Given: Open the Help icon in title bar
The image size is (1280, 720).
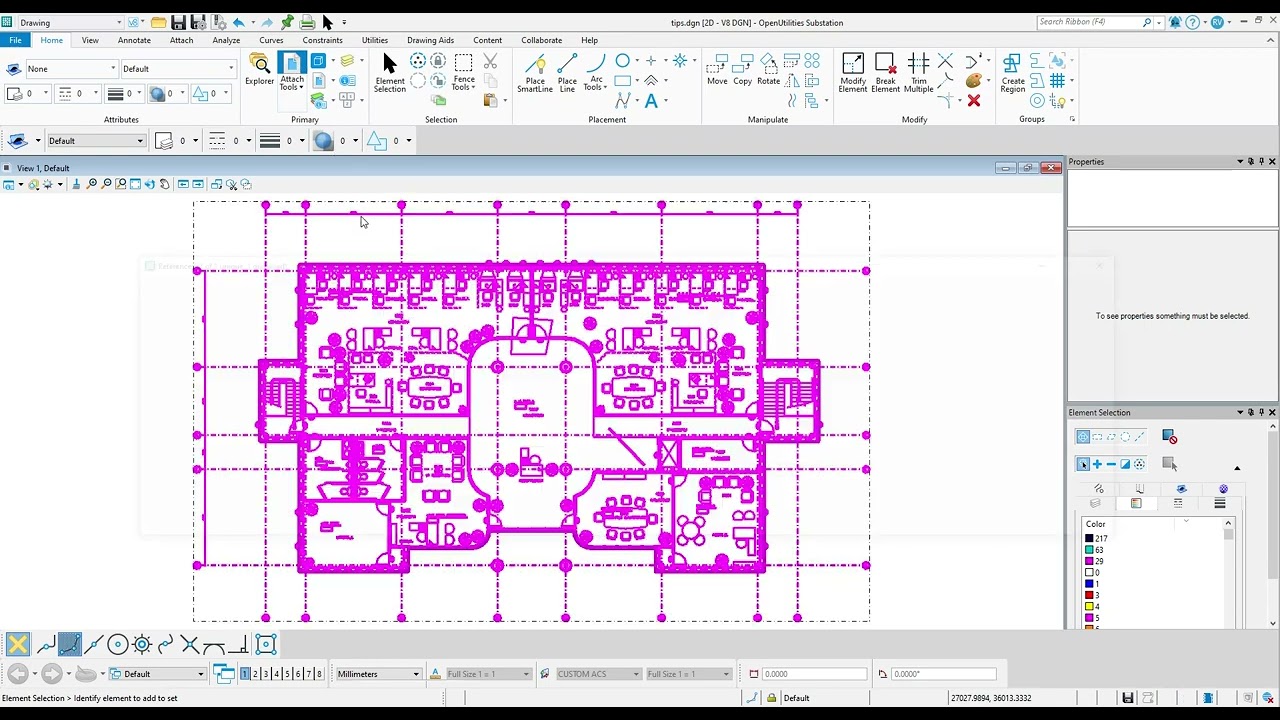Looking at the screenshot, I should pos(1192,22).
